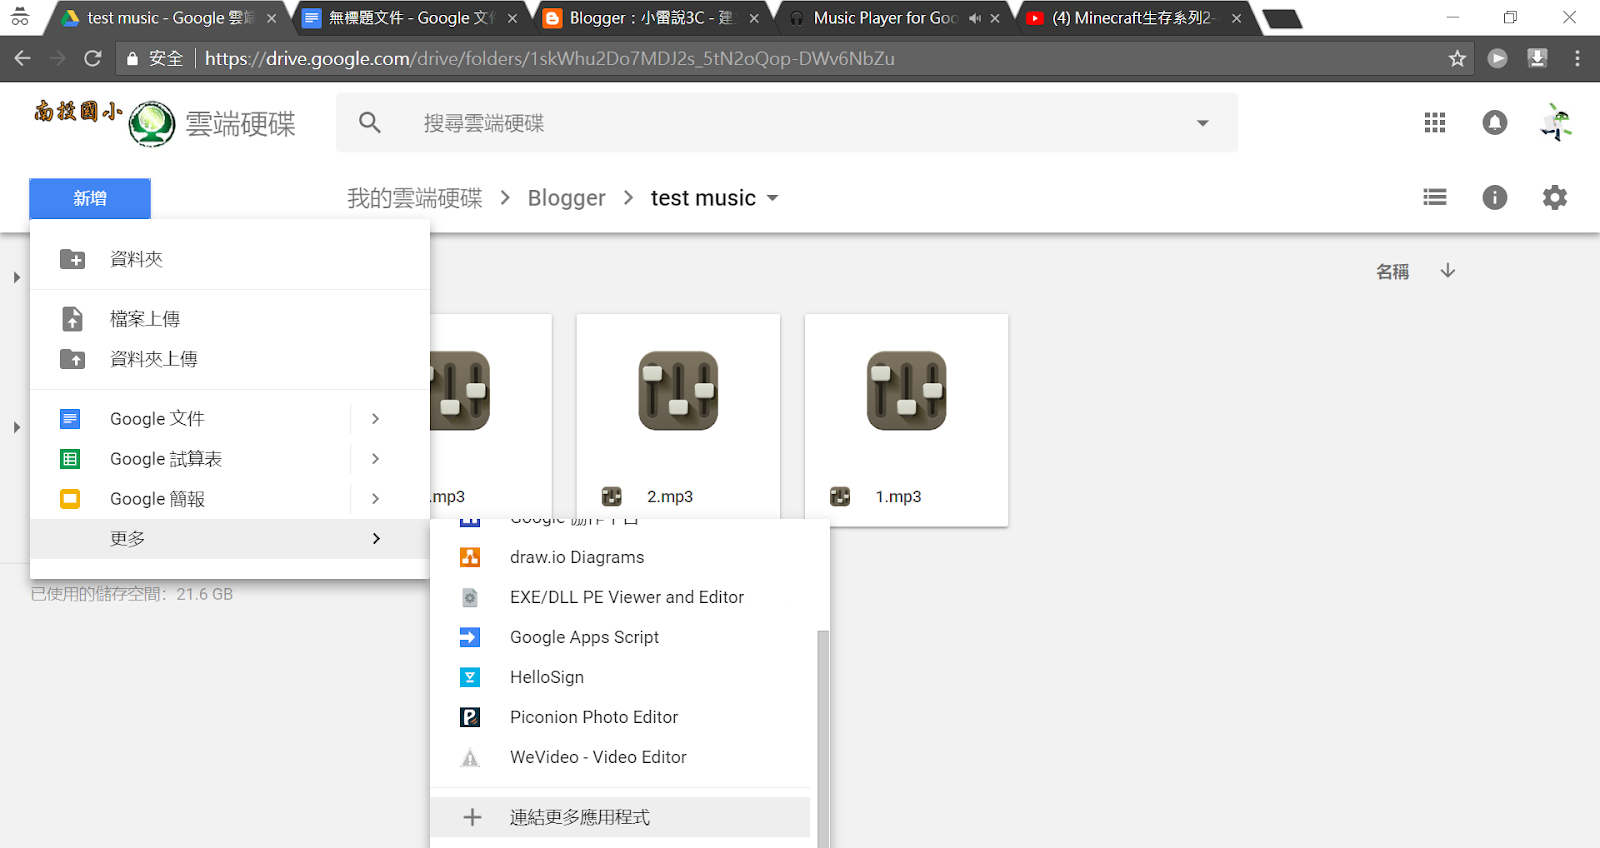Sort by 名稱 column header
Viewport: 1600px width, 848px height.
pyautogui.click(x=1392, y=271)
